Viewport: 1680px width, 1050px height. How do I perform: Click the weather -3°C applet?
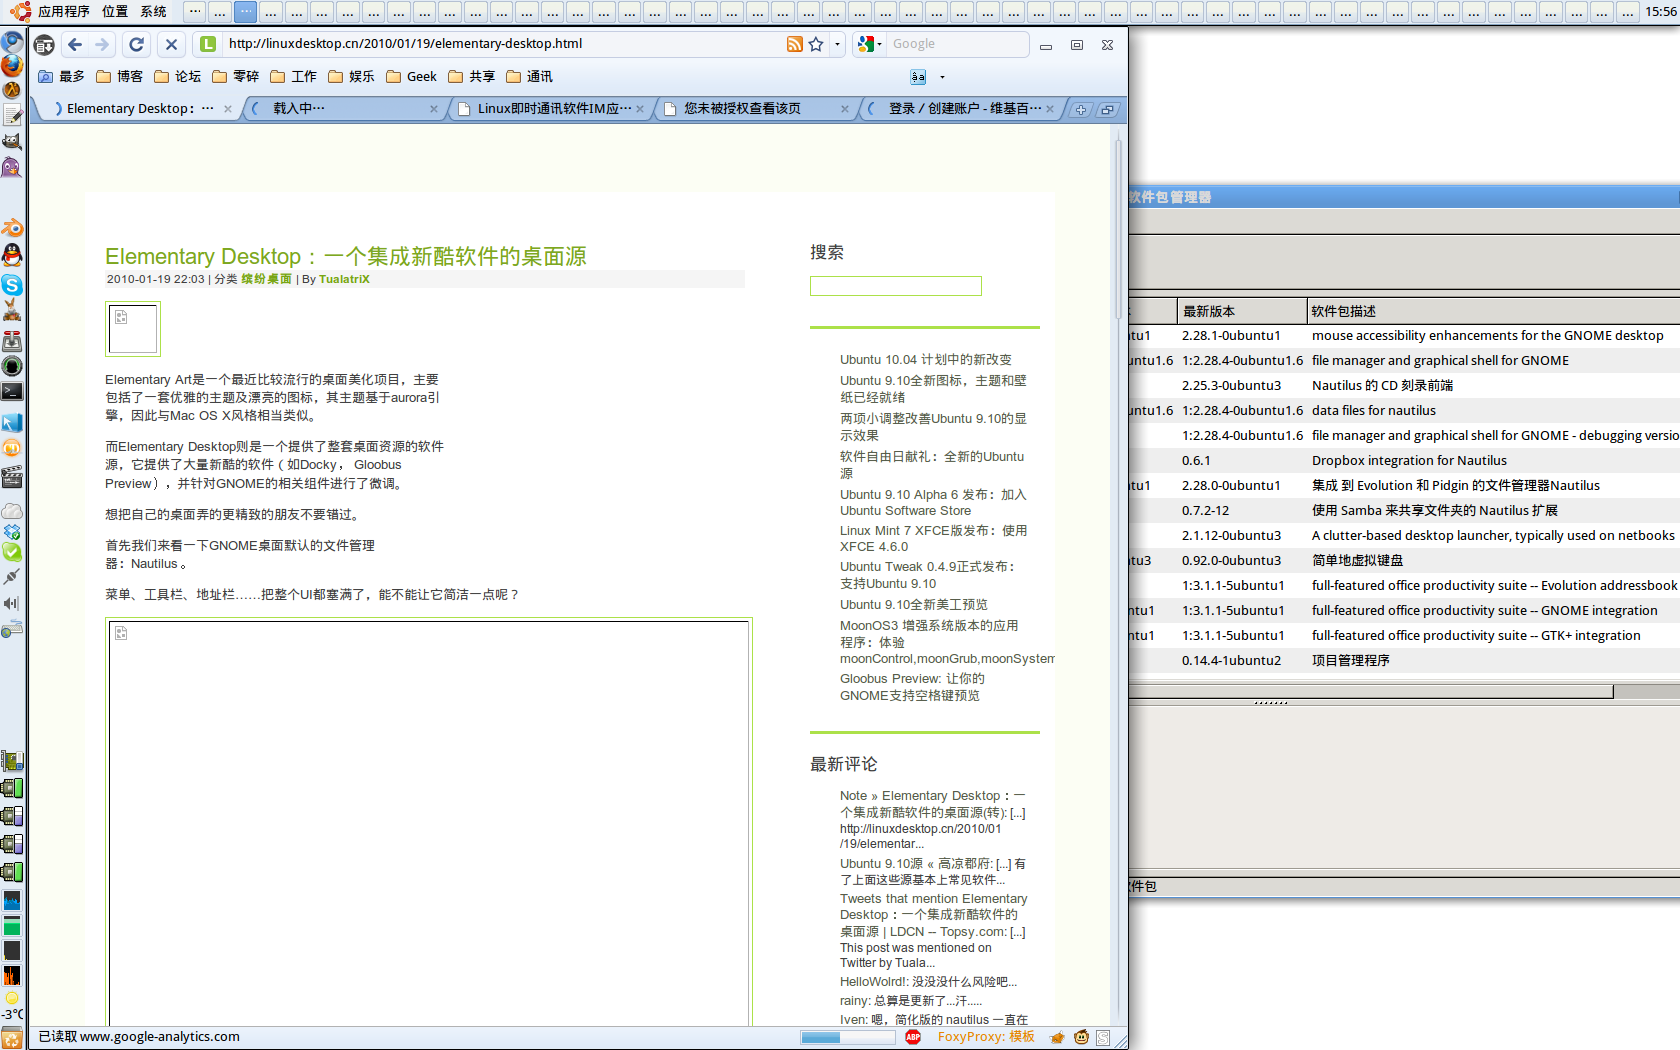click(12, 1006)
